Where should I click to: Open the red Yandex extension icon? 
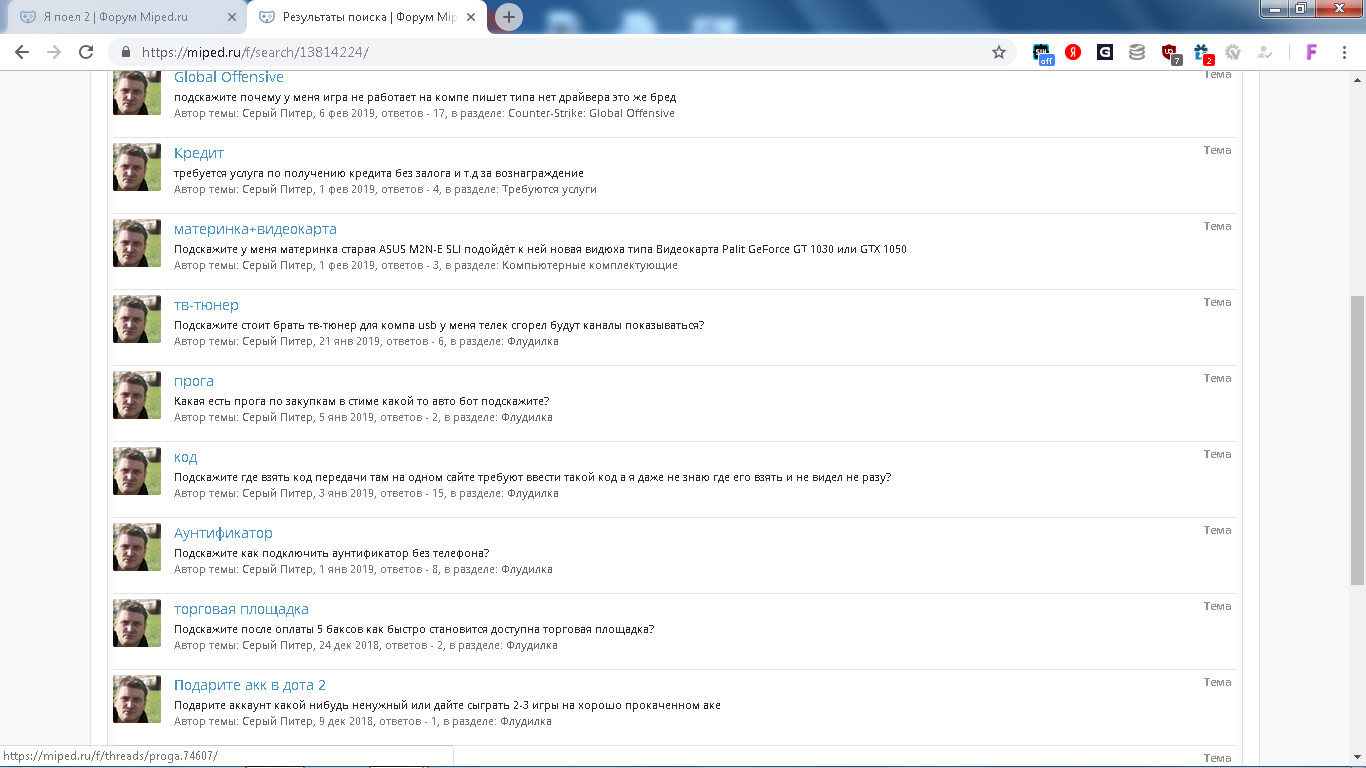coord(1073,52)
